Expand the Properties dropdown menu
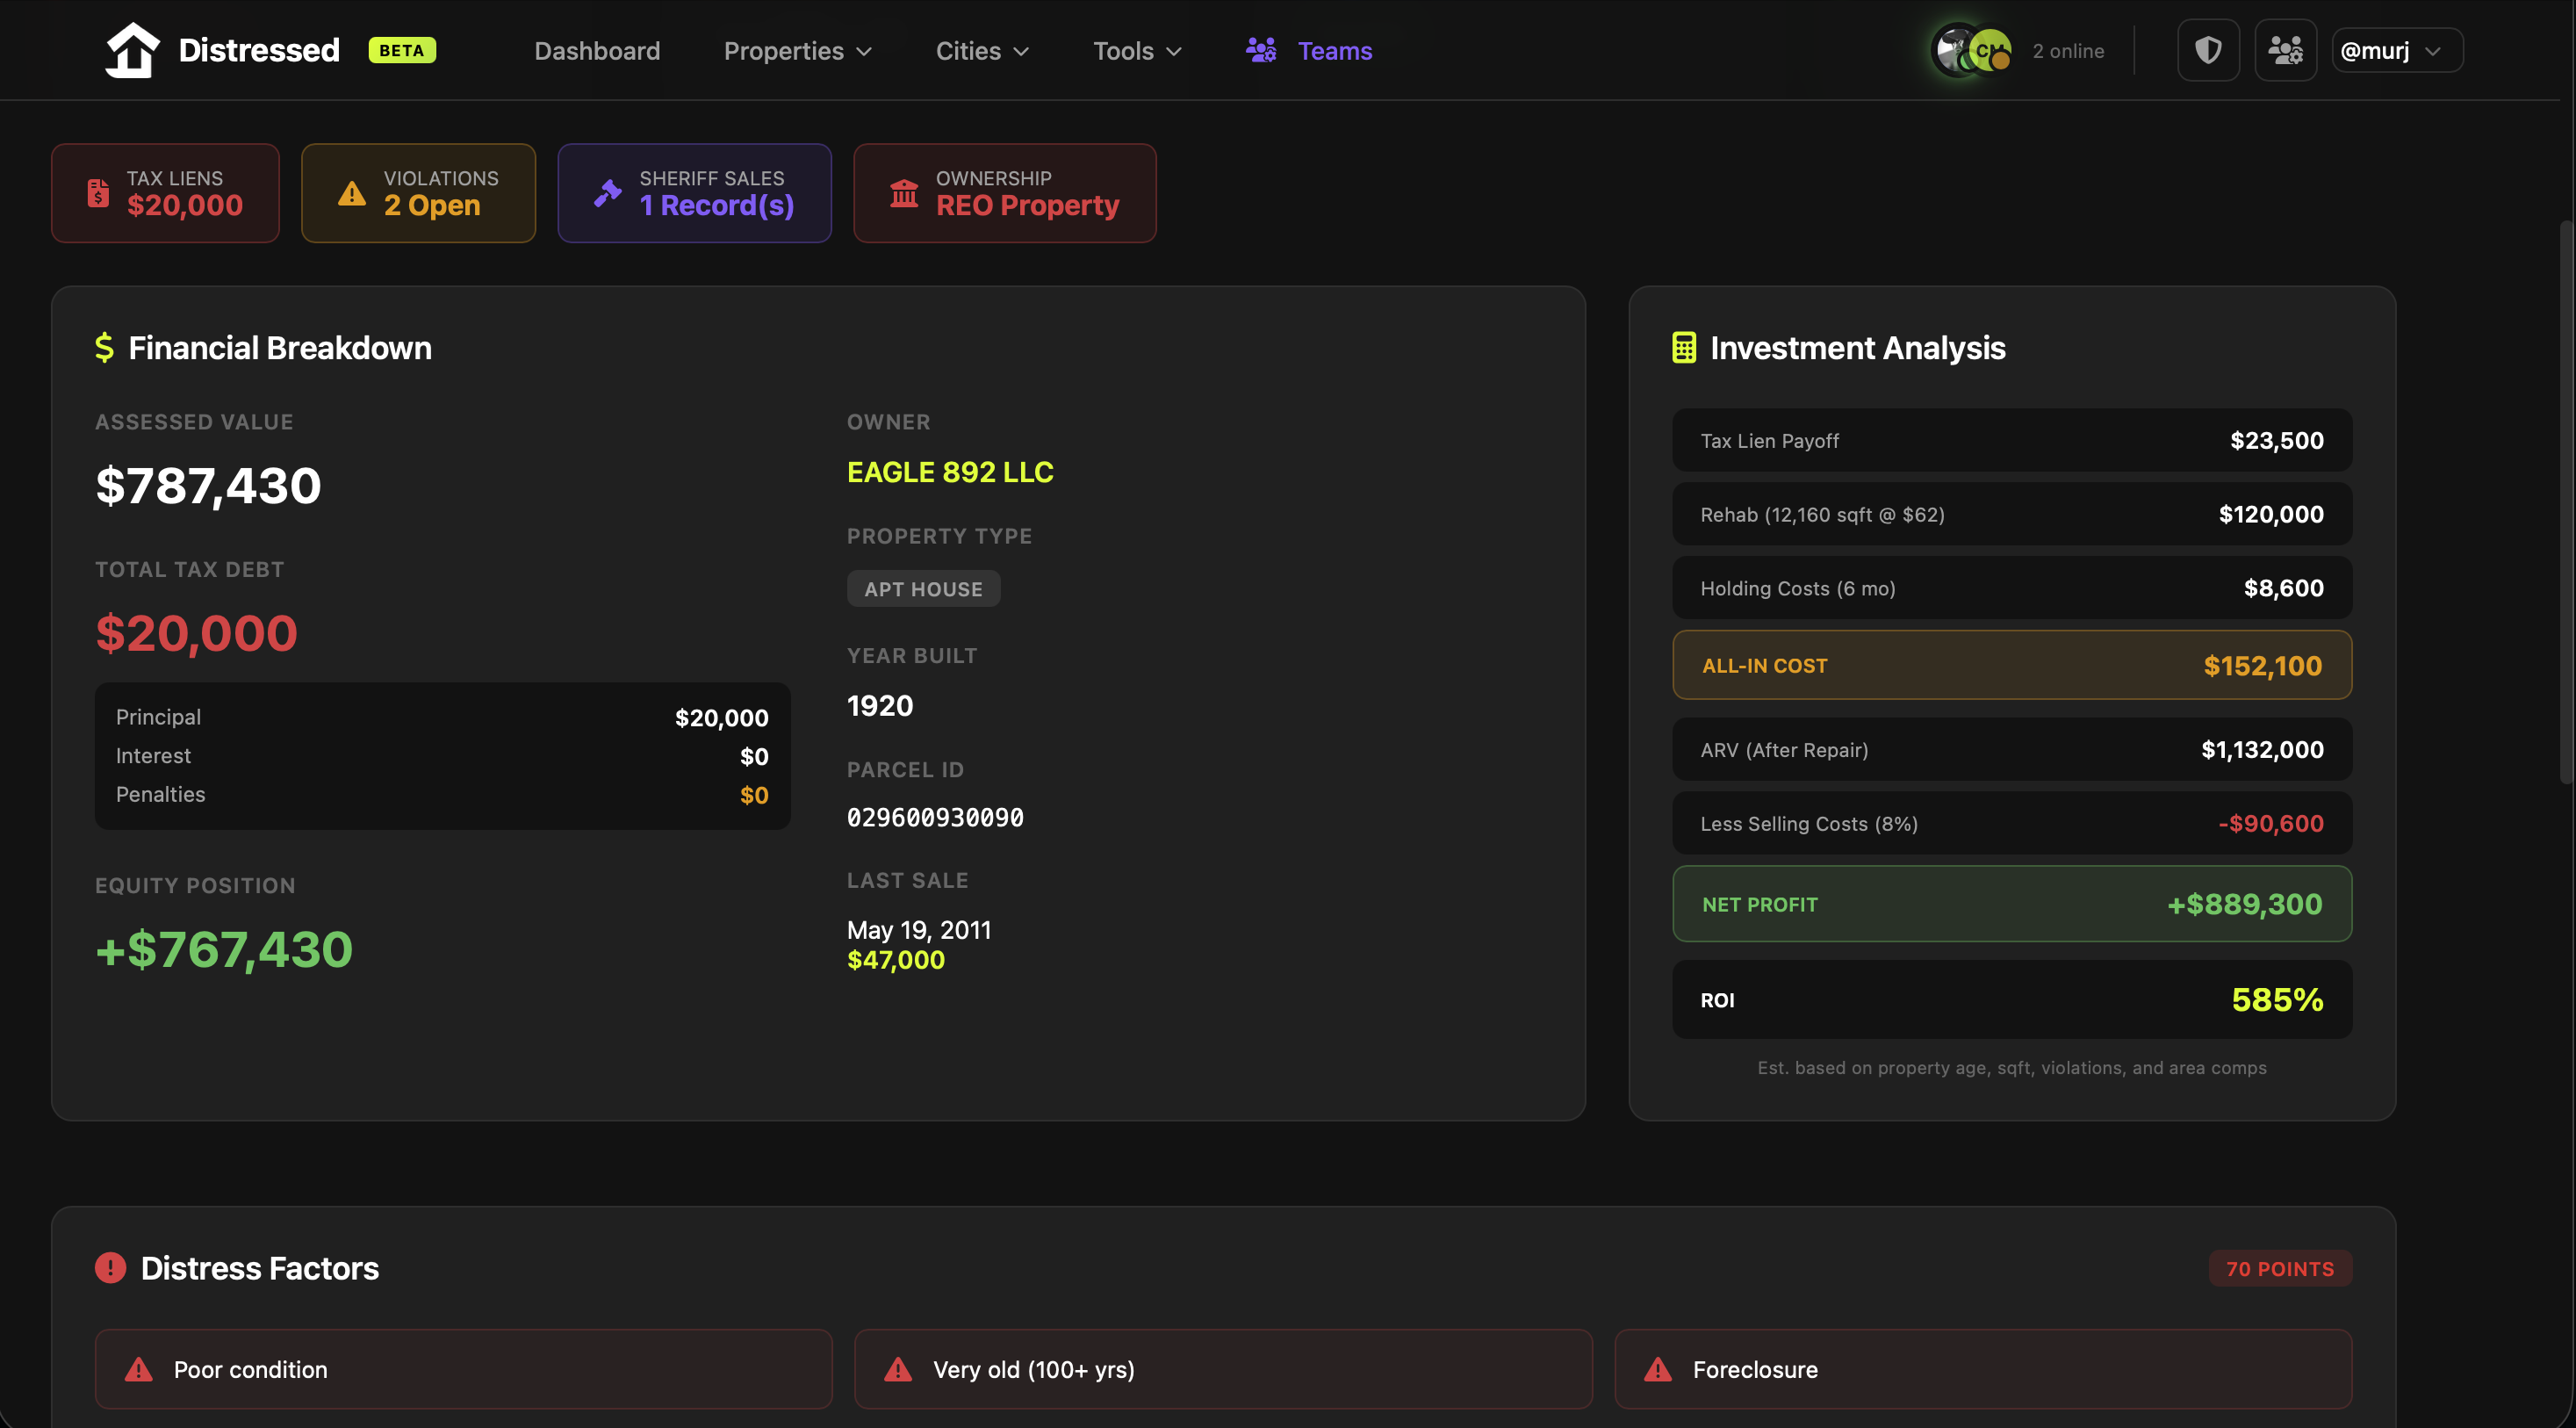Screen dimensions: 2576x1428 (x=798, y=51)
